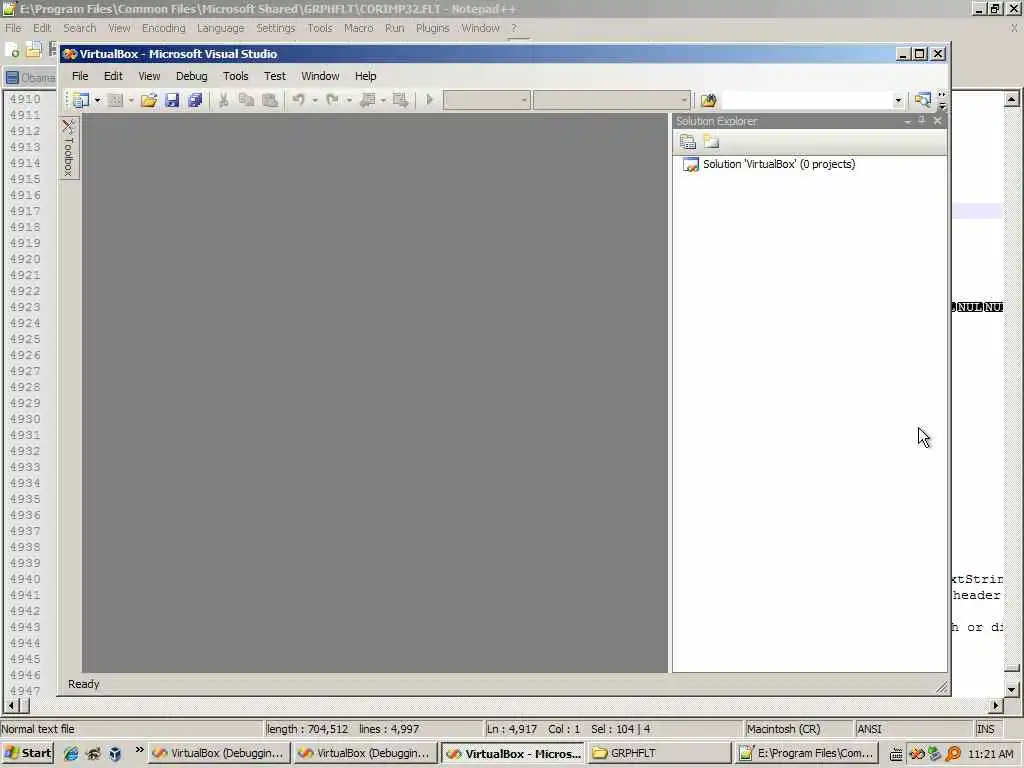
Task: Expand the Navigate Backward dropdown arrow
Action: pos(383,100)
